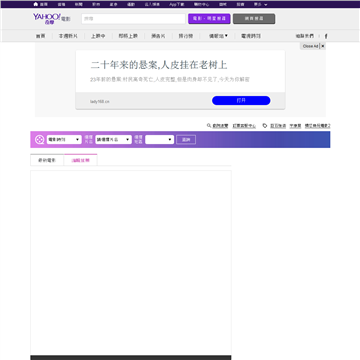
Task: Open the Facebook follow icon
Action: (x=326, y=36)
